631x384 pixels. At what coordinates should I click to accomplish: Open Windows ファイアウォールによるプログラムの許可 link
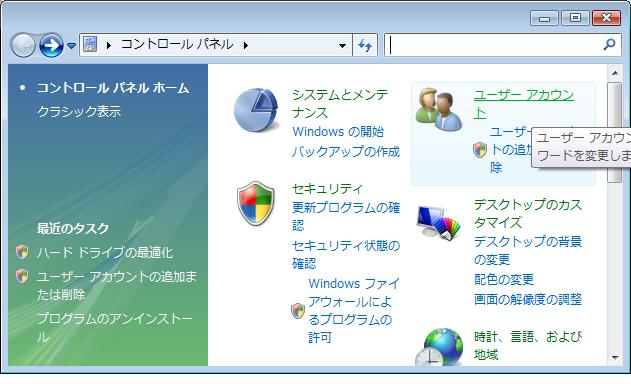(354, 310)
